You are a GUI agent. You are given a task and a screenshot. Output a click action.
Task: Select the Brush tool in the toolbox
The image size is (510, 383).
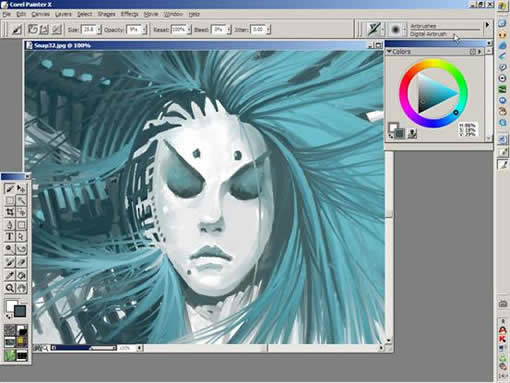(9, 189)
